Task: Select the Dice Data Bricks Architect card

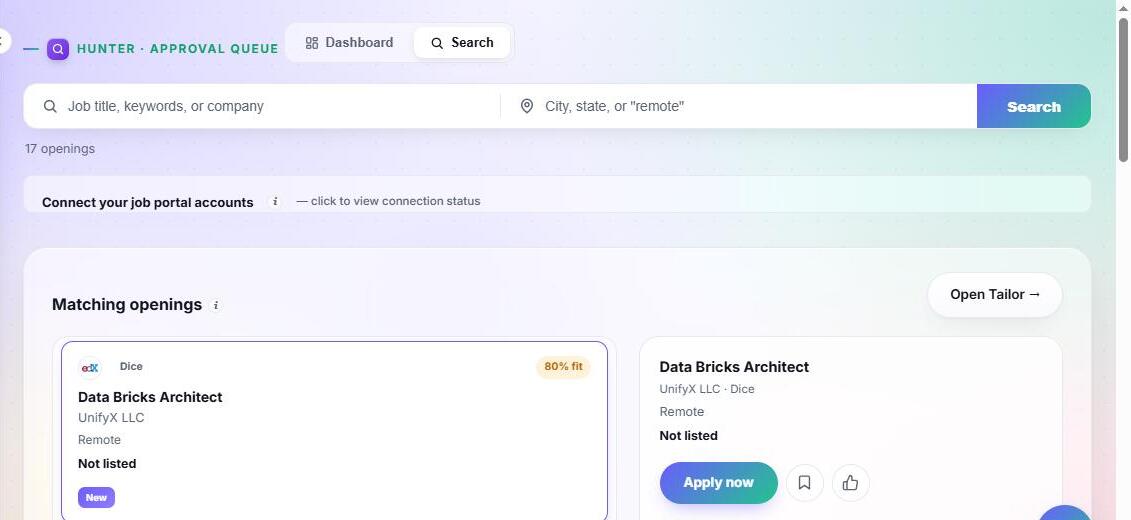Action: click(334, 431)
